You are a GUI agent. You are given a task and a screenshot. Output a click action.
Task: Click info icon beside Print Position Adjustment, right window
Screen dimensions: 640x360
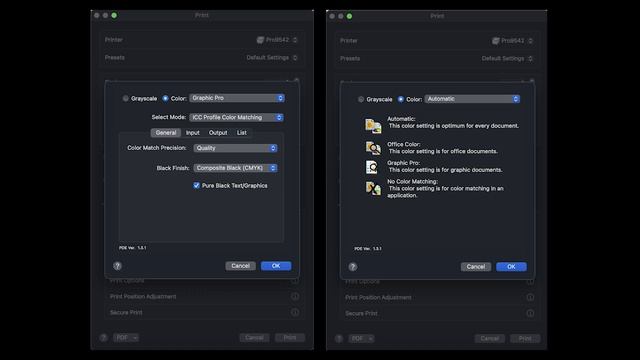tap(530, 297)
